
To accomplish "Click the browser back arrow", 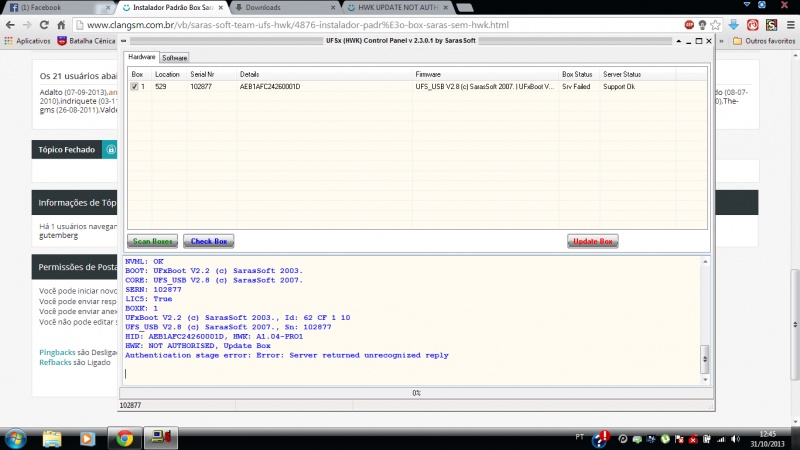I will pos(10,24).
